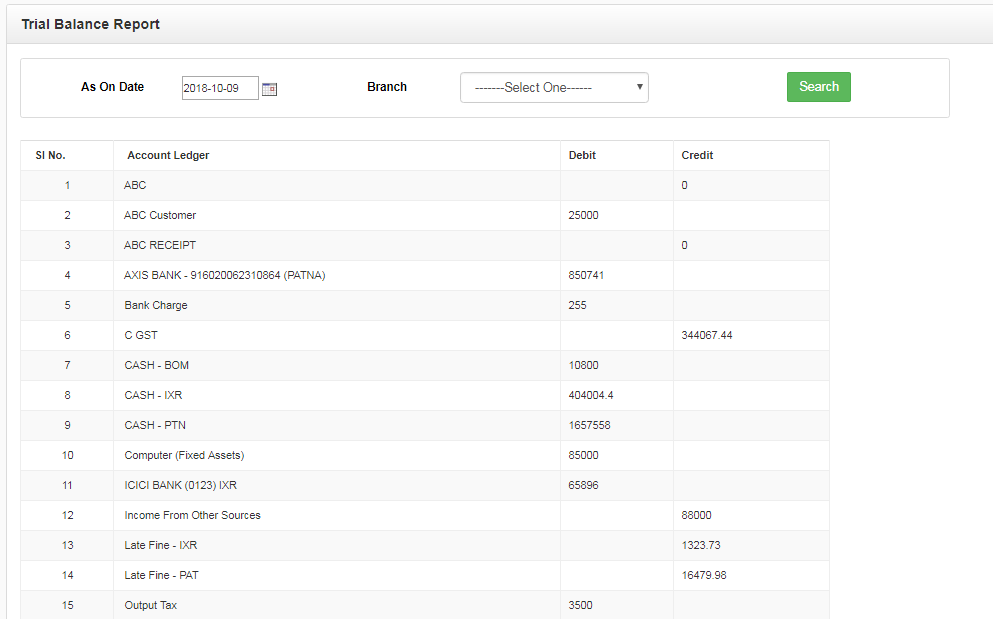Select the ICICI BANK (0123) IXR row

tap(425, 485)
